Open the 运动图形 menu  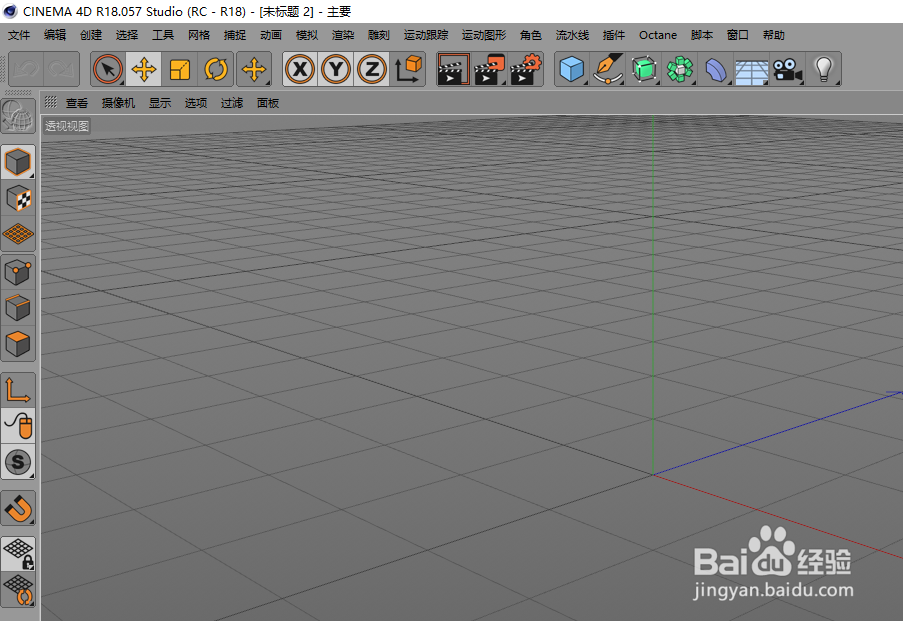click(x=484, y=35)
